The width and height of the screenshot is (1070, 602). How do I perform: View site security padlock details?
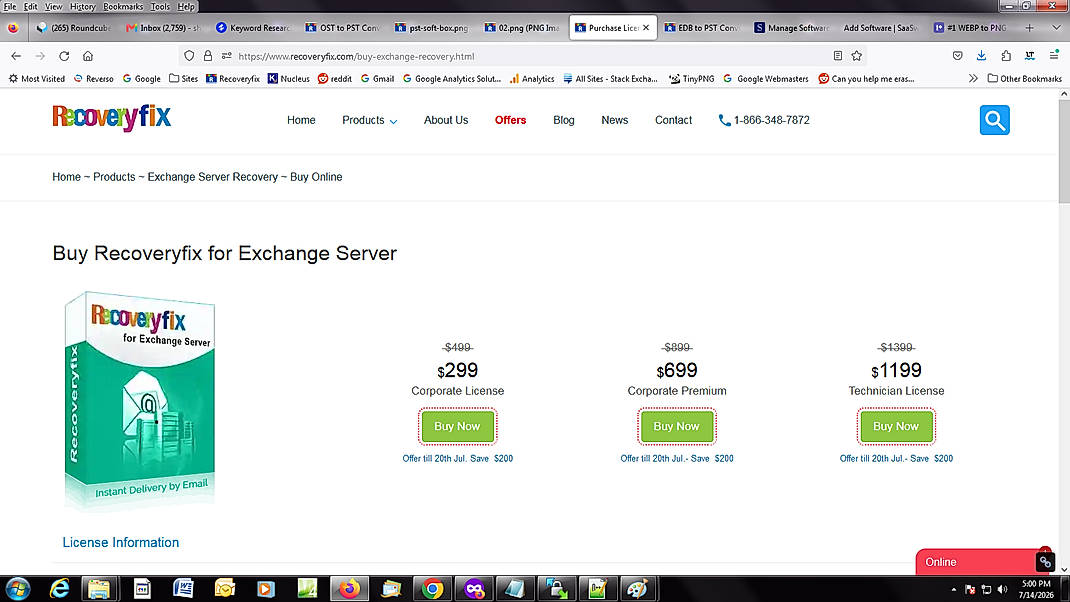pos(207,56)
